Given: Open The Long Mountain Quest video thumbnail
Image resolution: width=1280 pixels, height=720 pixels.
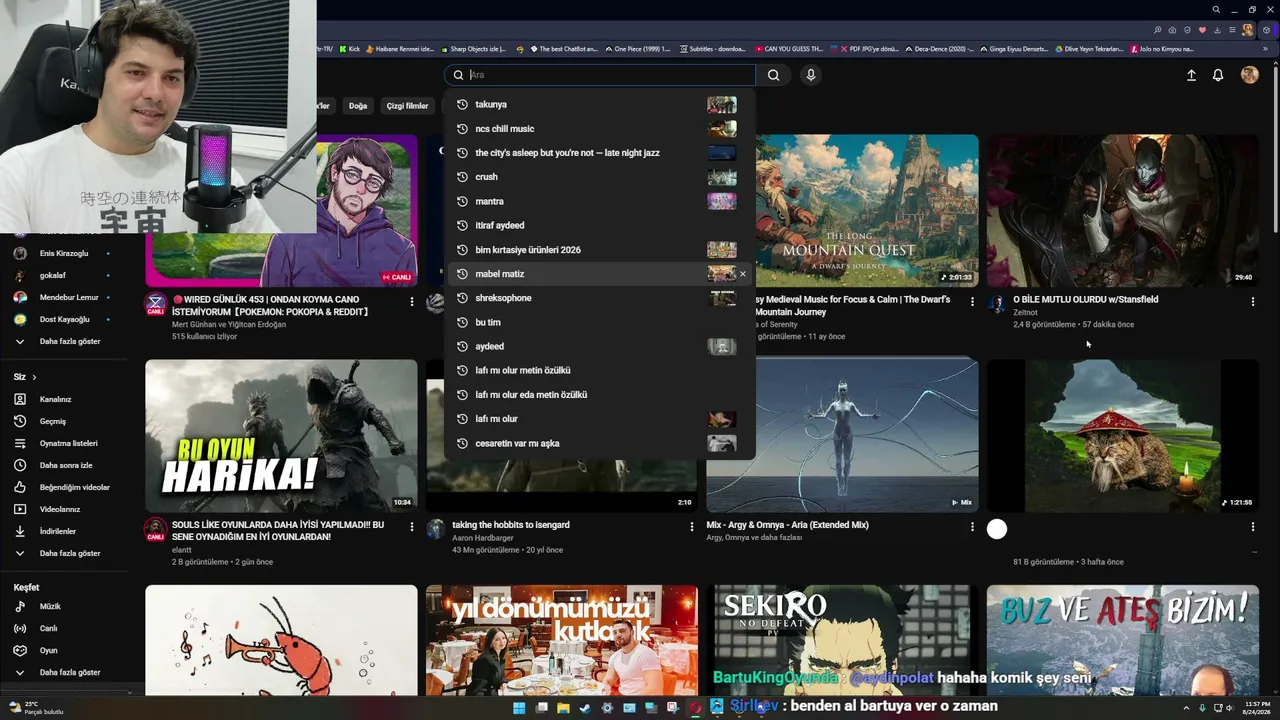Looking at the screenshot, I should 868,210.
